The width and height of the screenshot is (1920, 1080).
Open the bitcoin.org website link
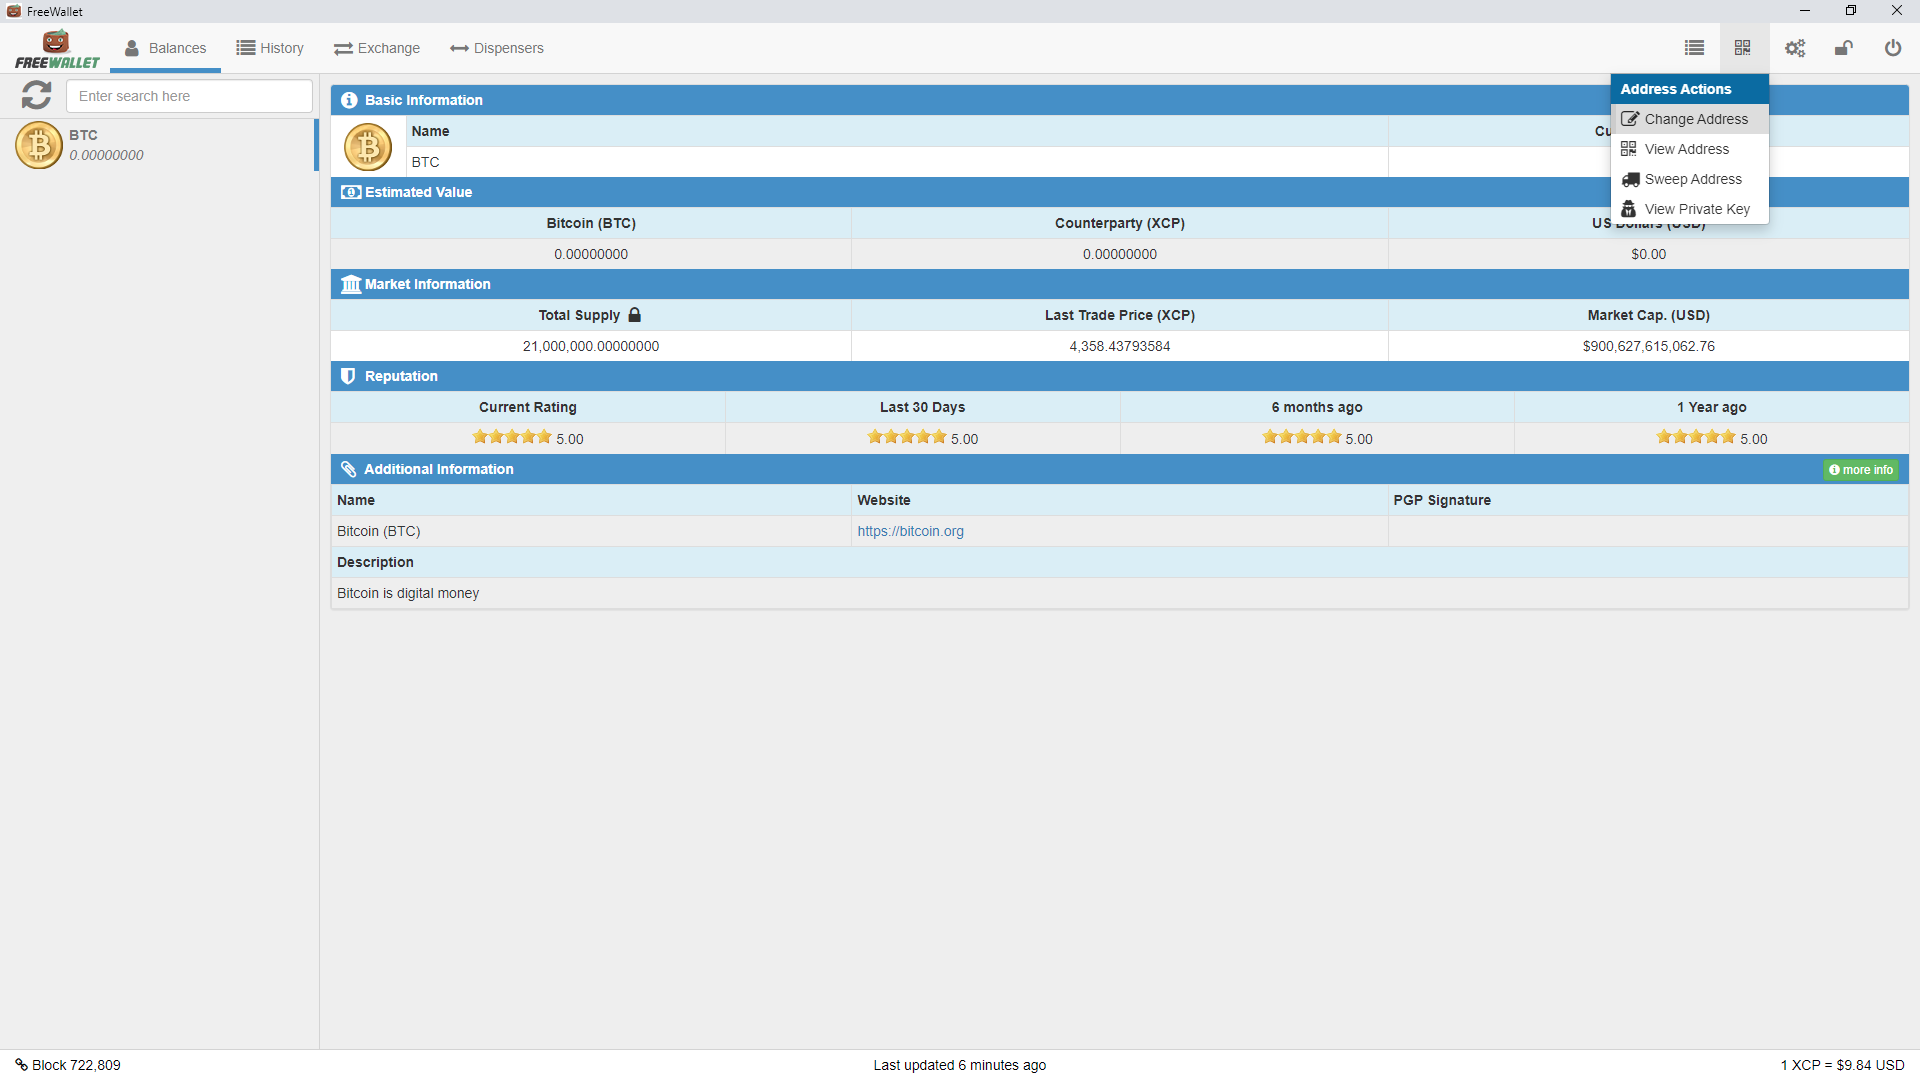910,531
